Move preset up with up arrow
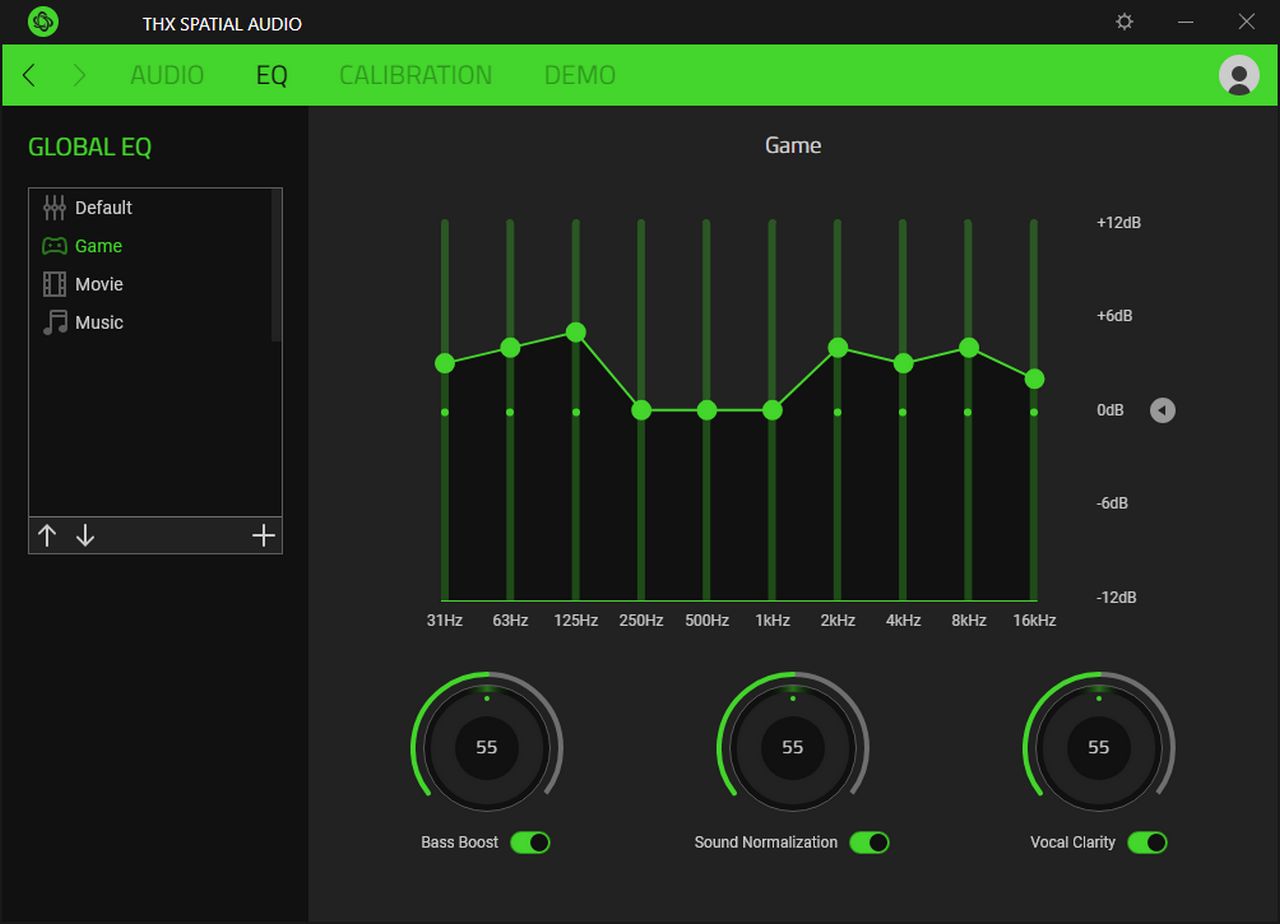This screenshot has height=924, width=1280. click(47, 536)
